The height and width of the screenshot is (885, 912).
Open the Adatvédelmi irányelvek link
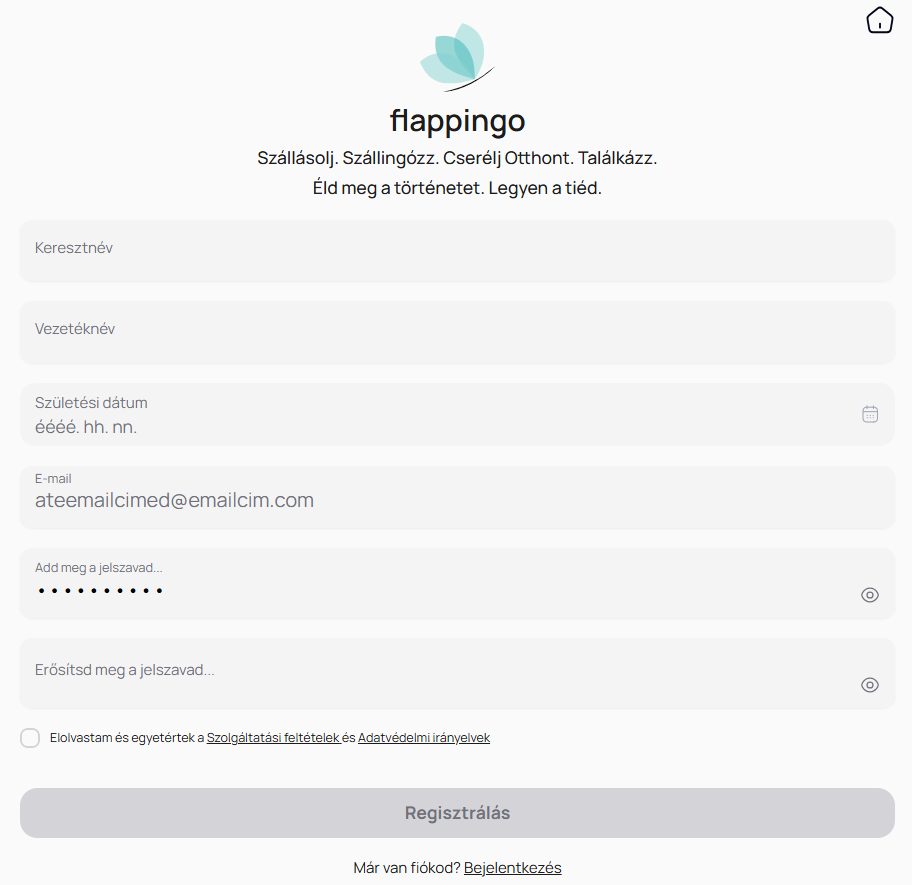tap(424, 738)
